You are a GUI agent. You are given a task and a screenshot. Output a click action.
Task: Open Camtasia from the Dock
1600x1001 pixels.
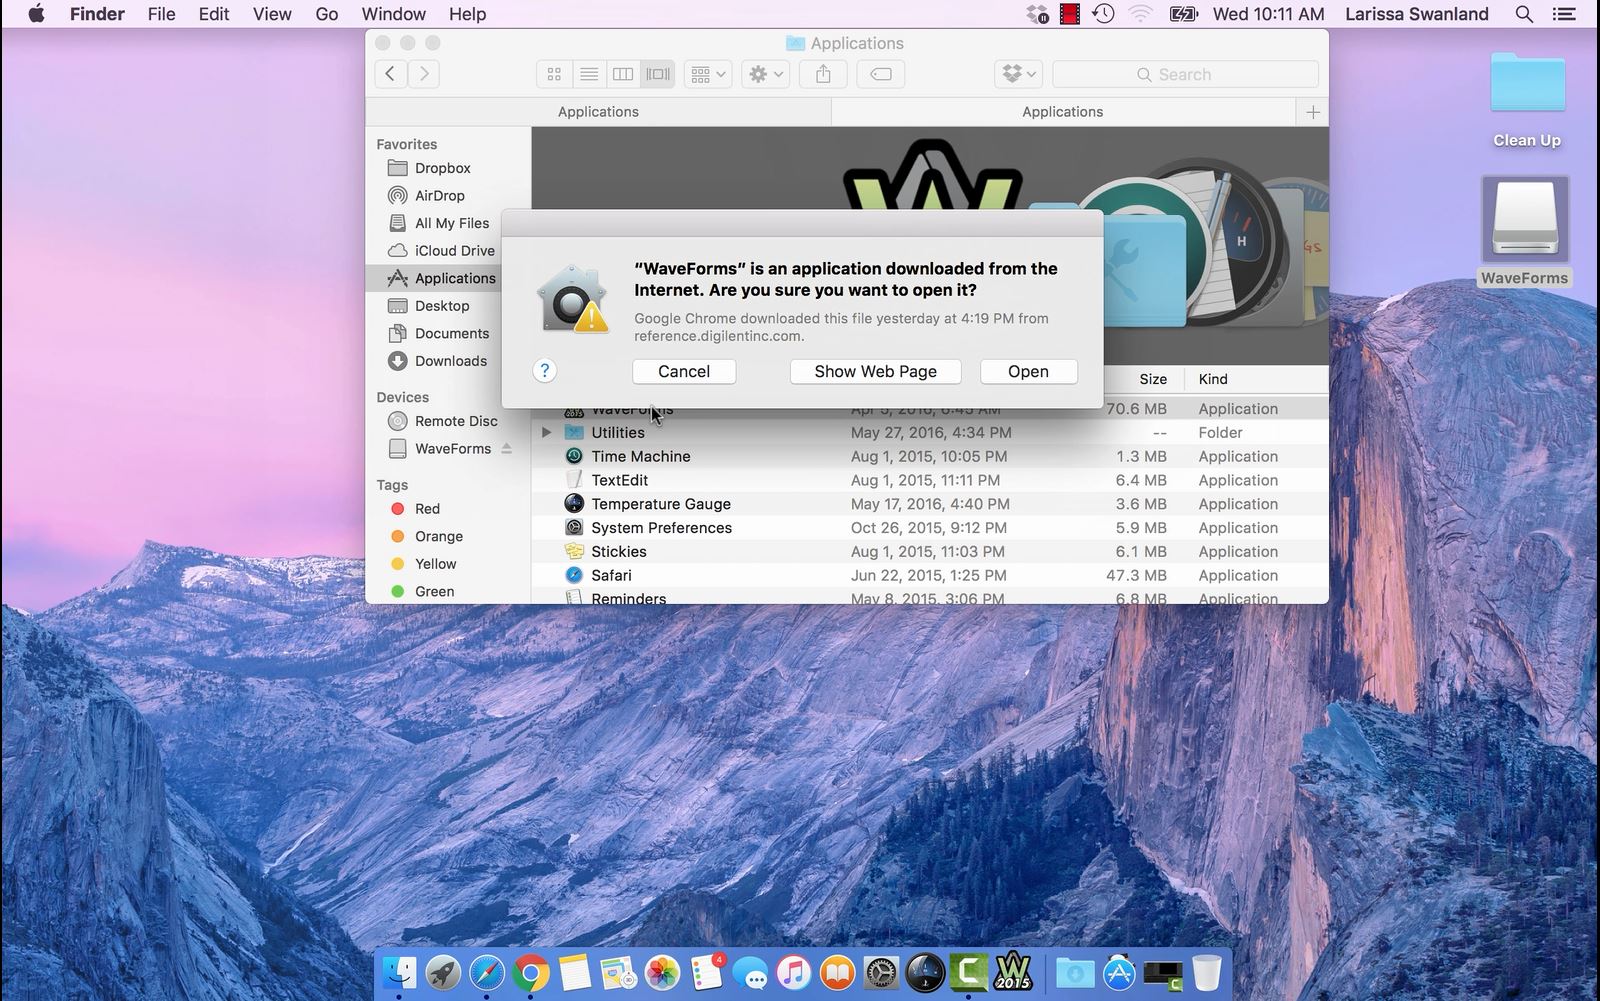point(969,972)
